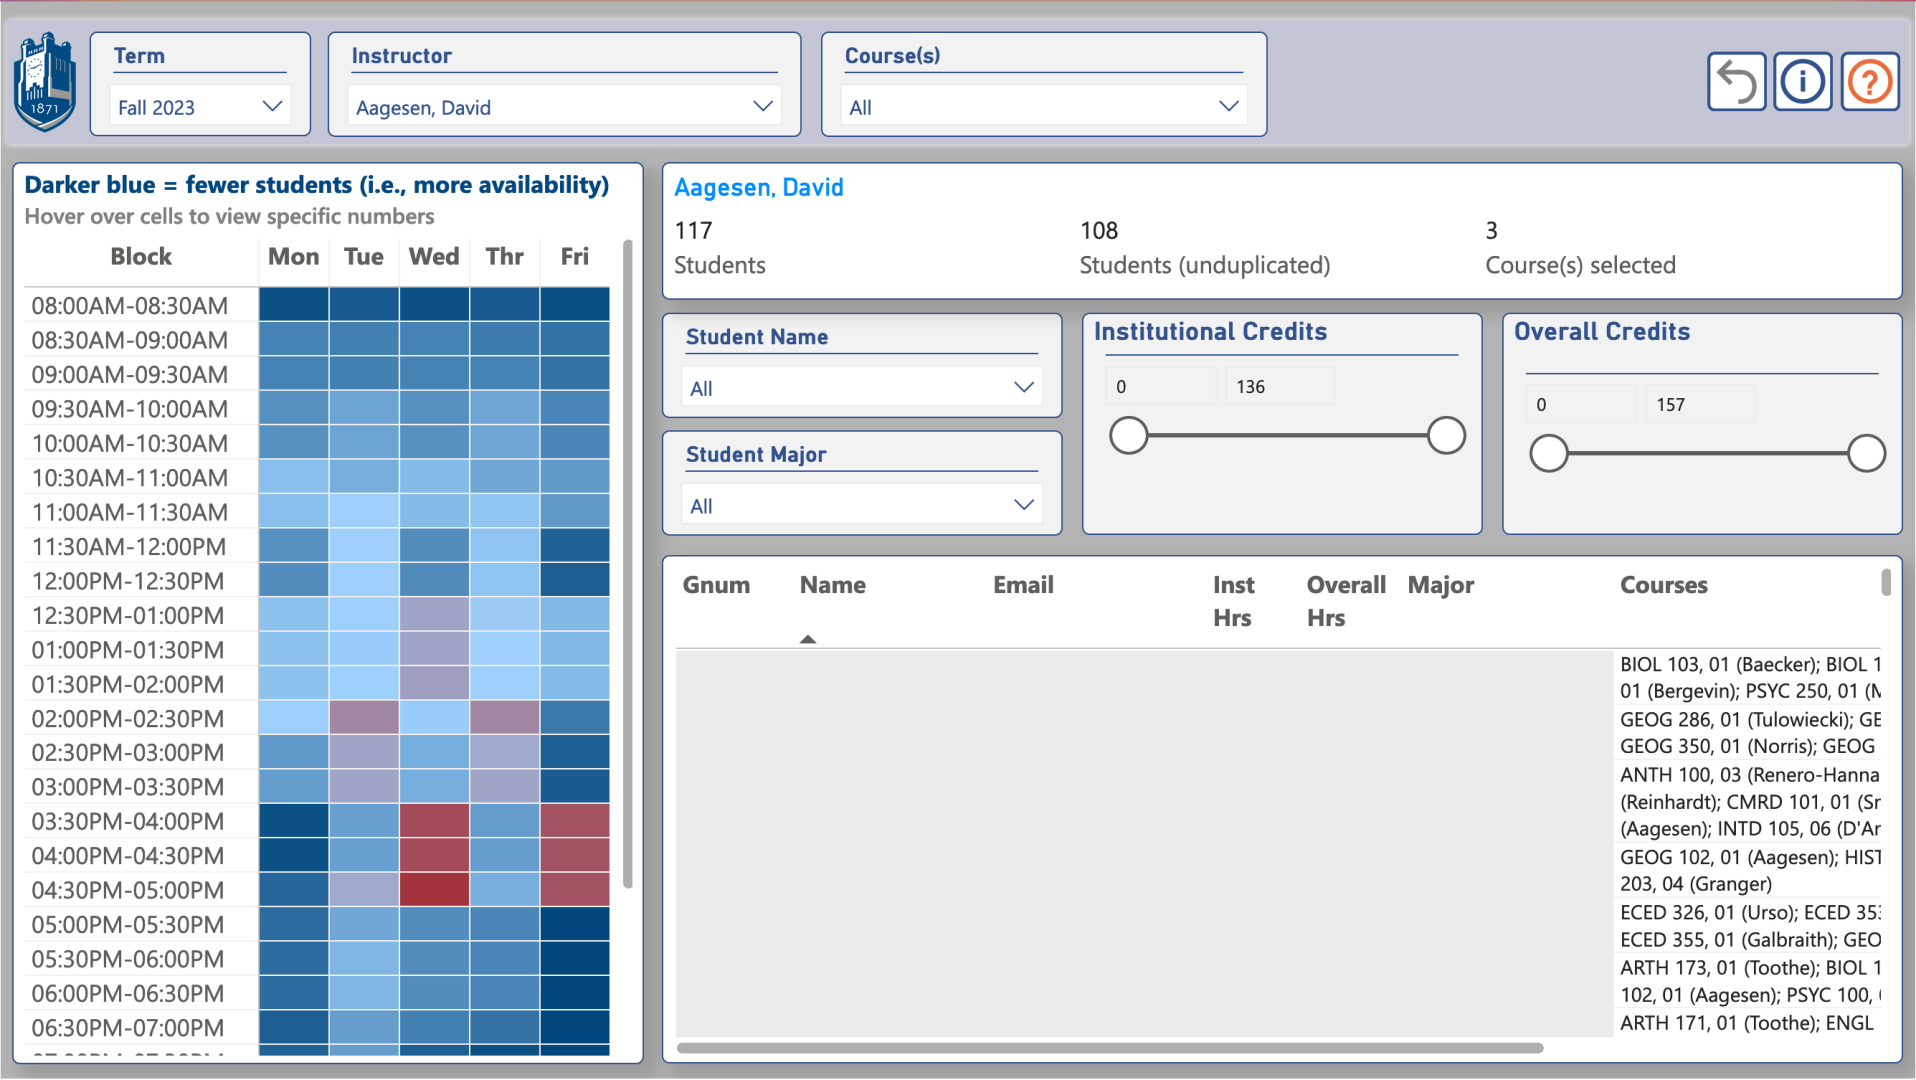
Task: Click the sort arrow under Name column
Action: (x=808, y=639)
